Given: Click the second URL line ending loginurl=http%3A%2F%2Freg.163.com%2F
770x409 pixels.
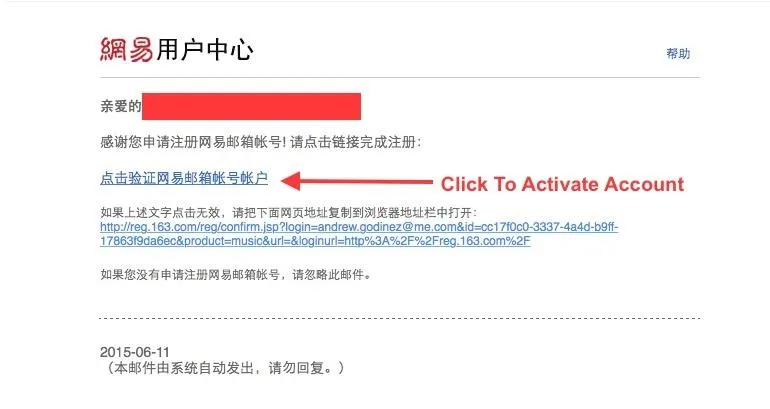Looking at the screenshot, I should (315, 241).
